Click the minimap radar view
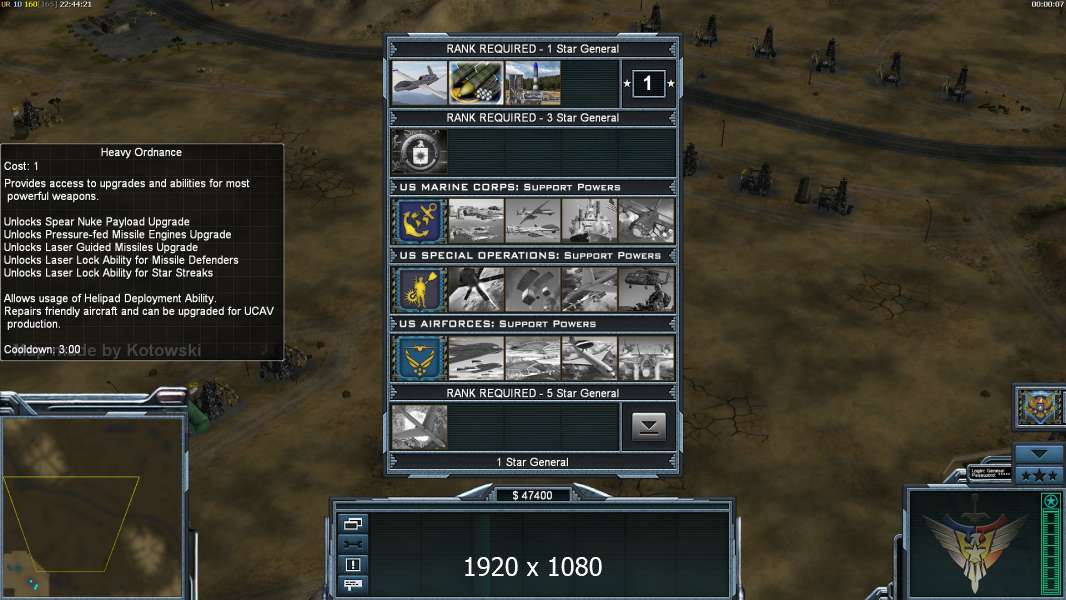 tap(92, 507)
